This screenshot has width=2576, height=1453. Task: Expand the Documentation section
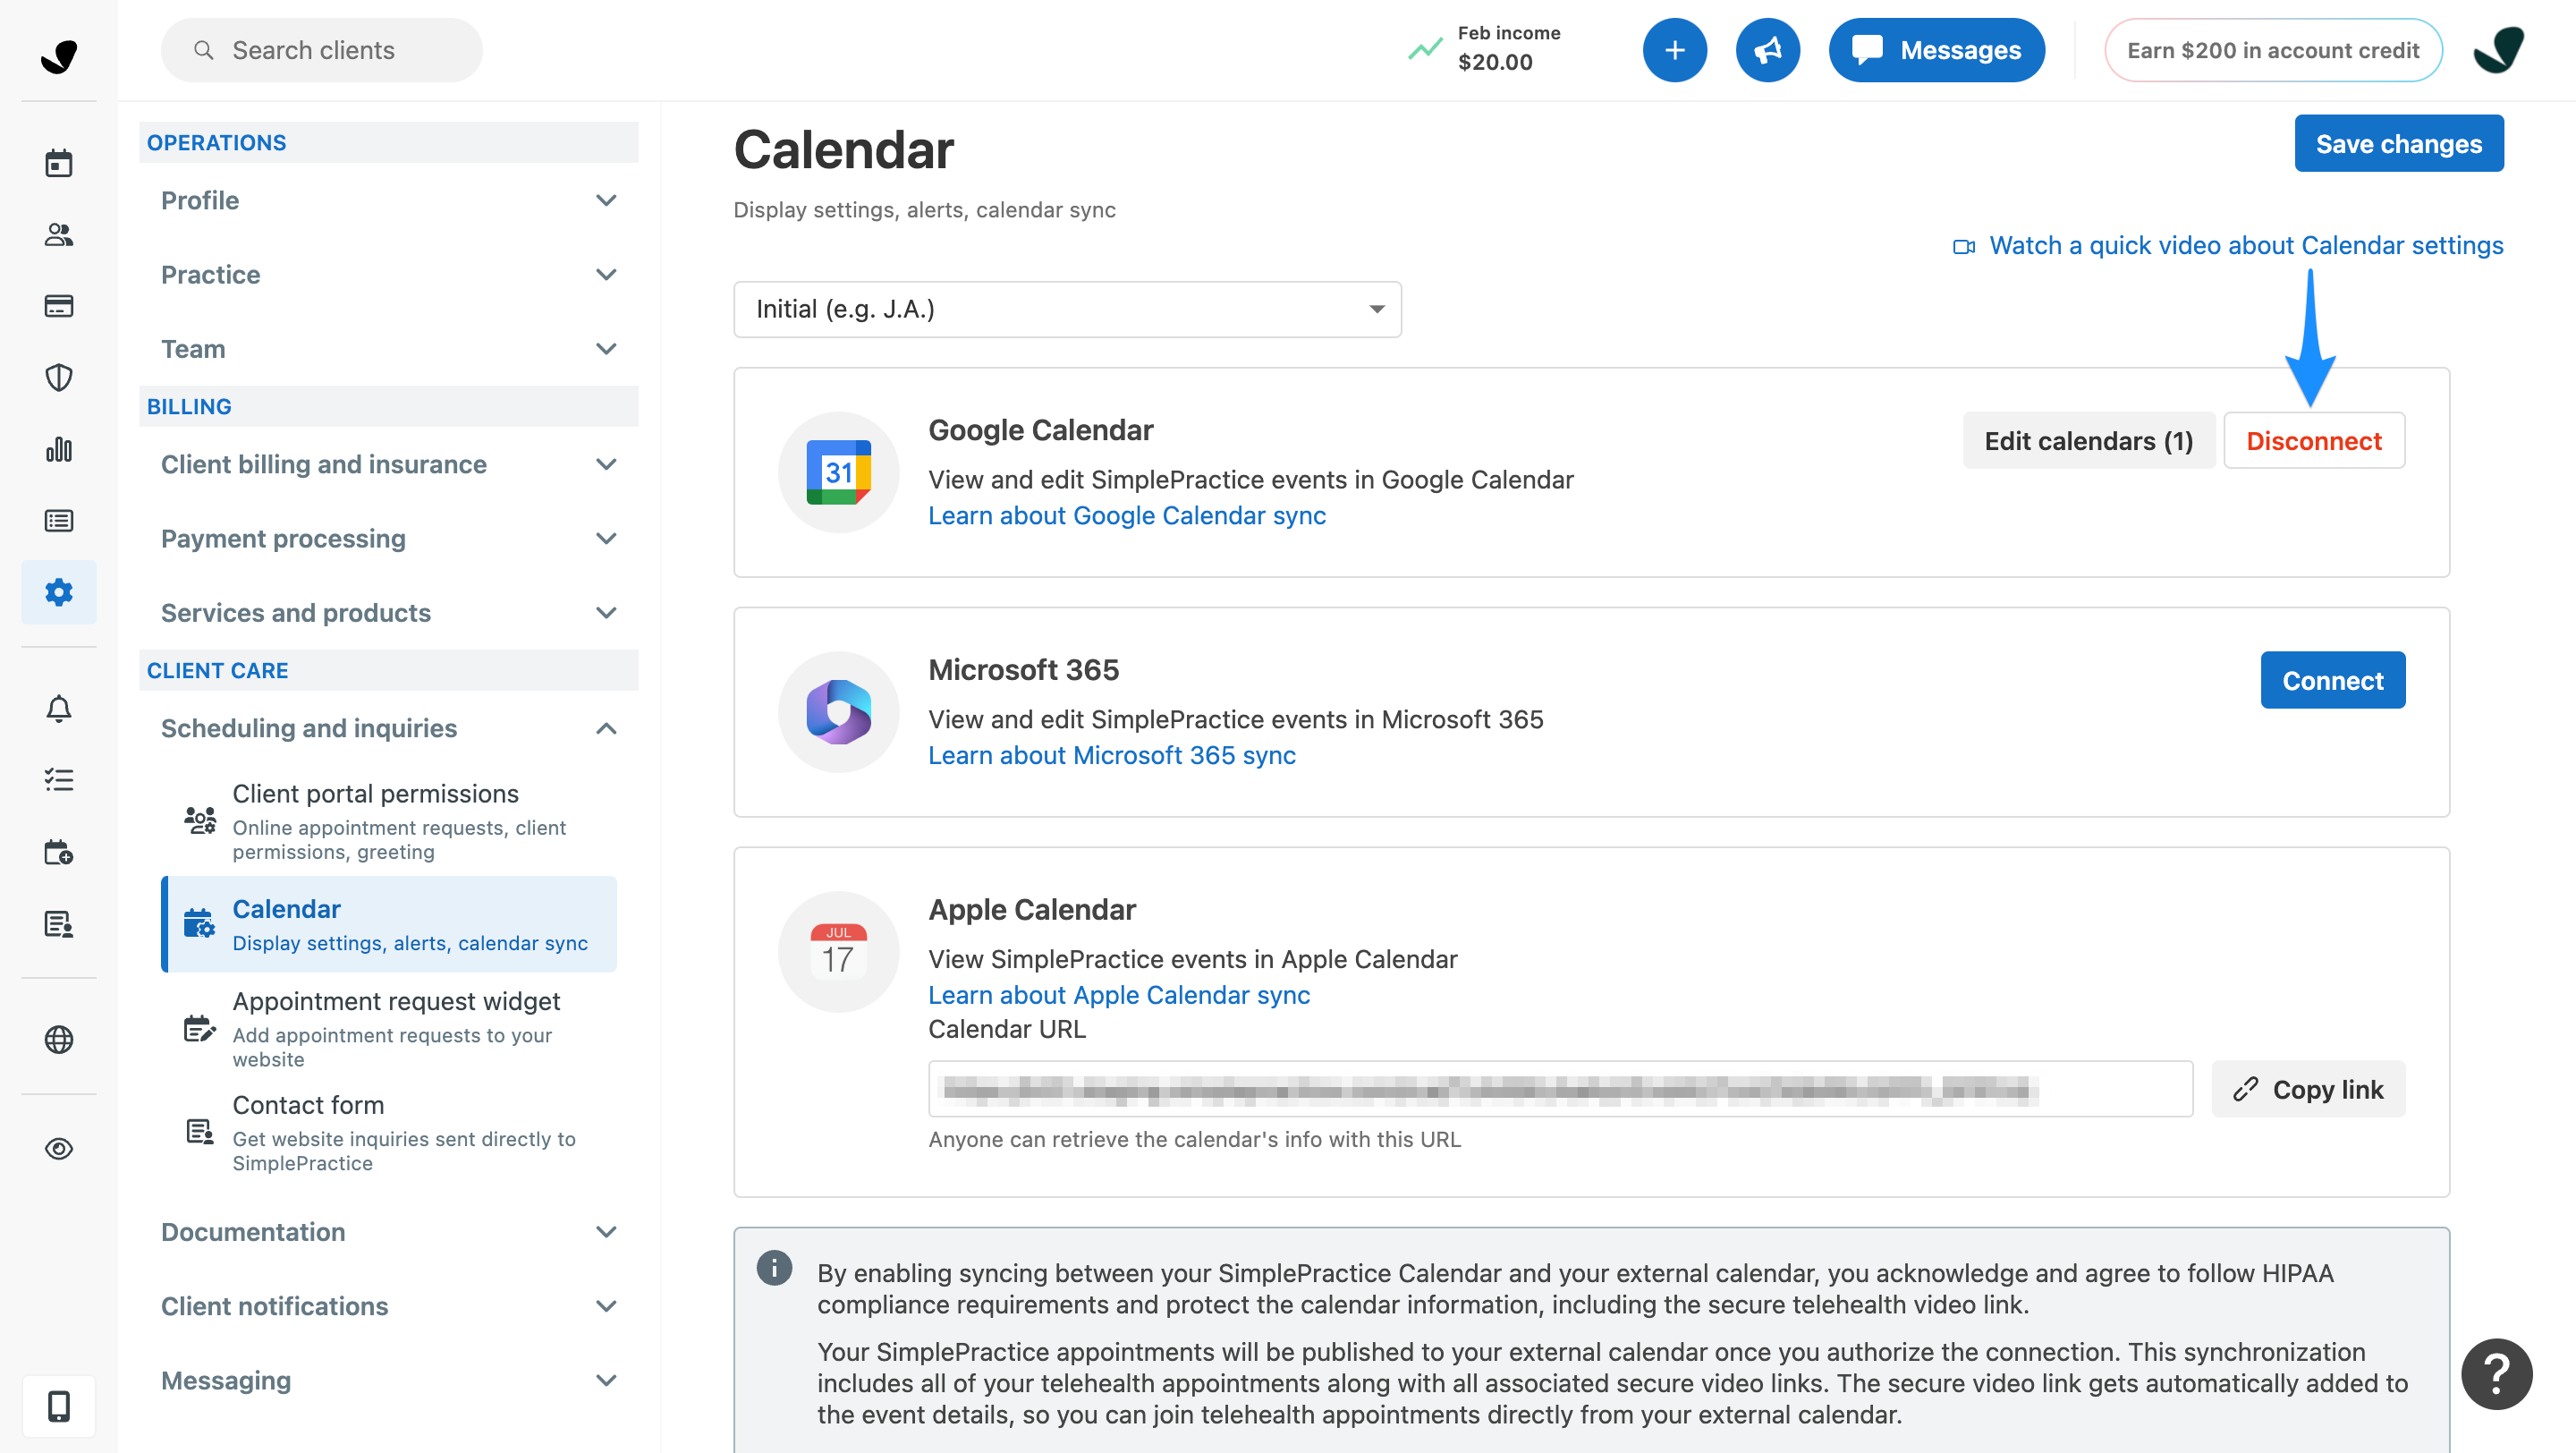tap(388, 1232)
